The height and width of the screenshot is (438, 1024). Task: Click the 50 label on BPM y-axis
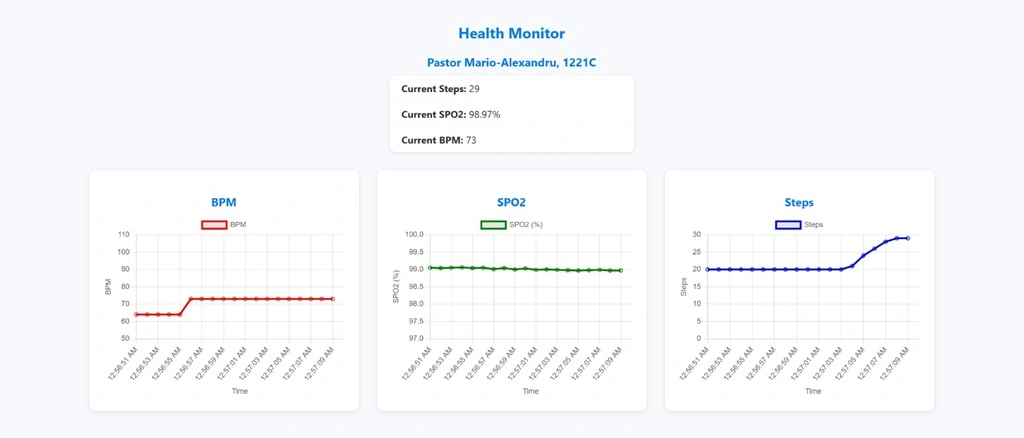[x=125, y=339]
